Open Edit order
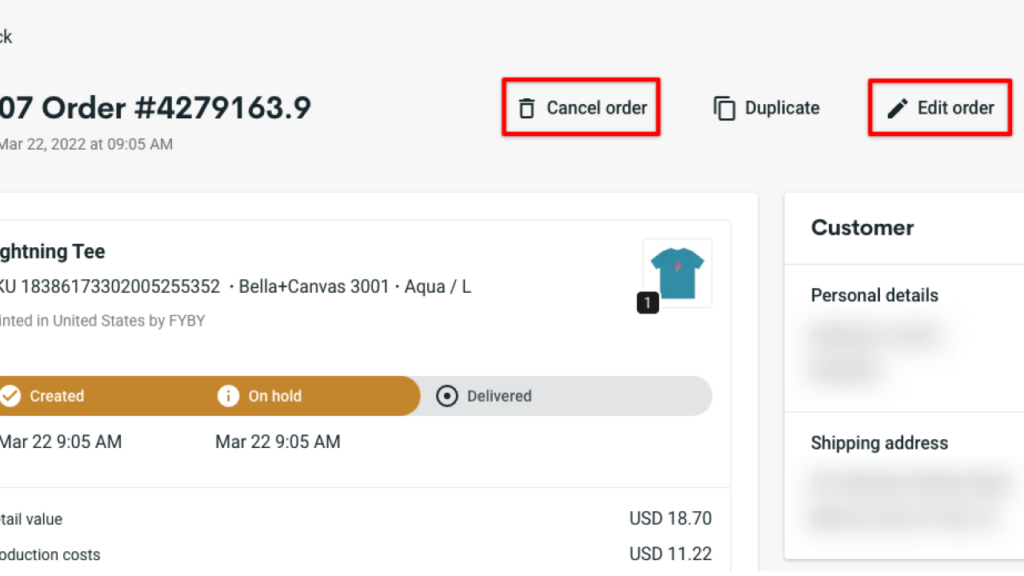Screen dimensions: 1024x576 tap(939, 108)
